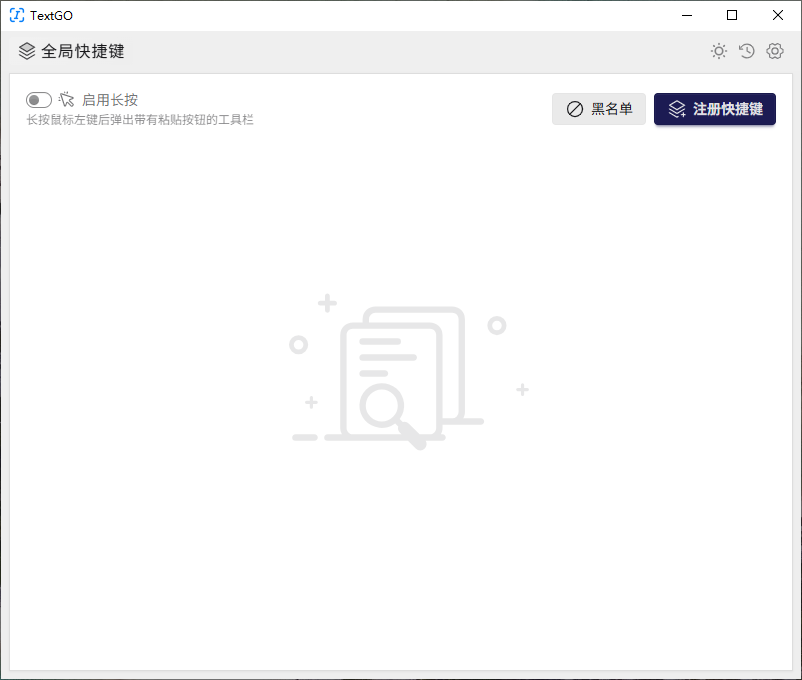Toggle the light/dark theme sun icon
Image resolution: width=802 pixels, height=680 pixels.
[x=718, y=51]
